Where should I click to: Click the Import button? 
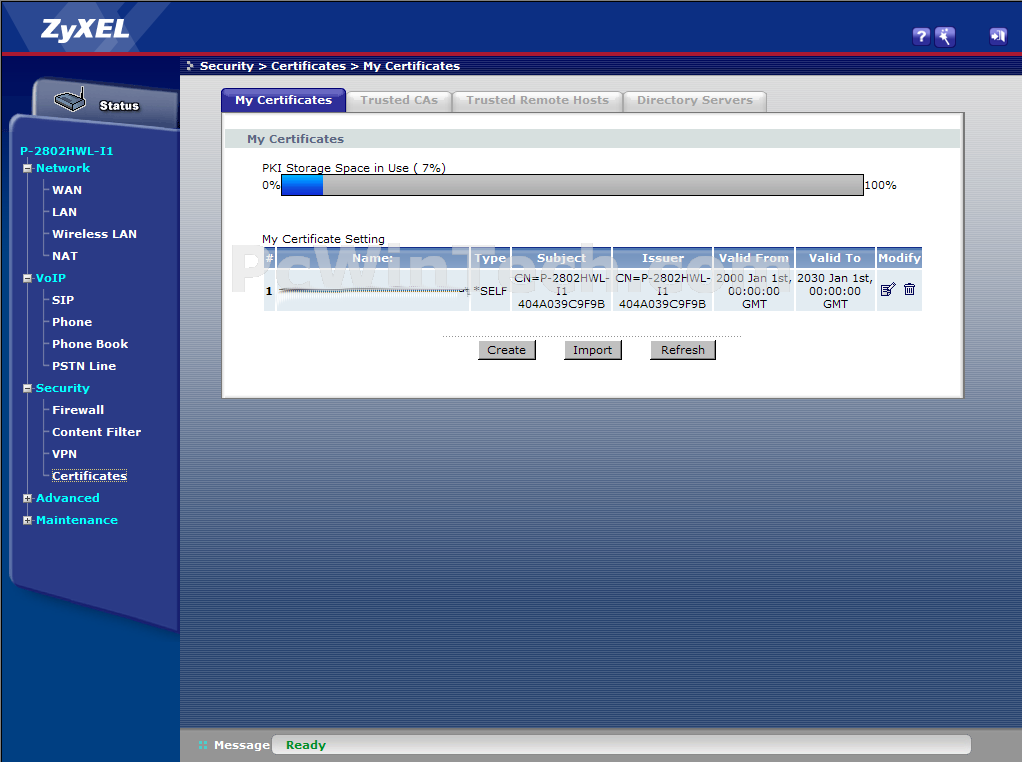[x=592, y=350]
